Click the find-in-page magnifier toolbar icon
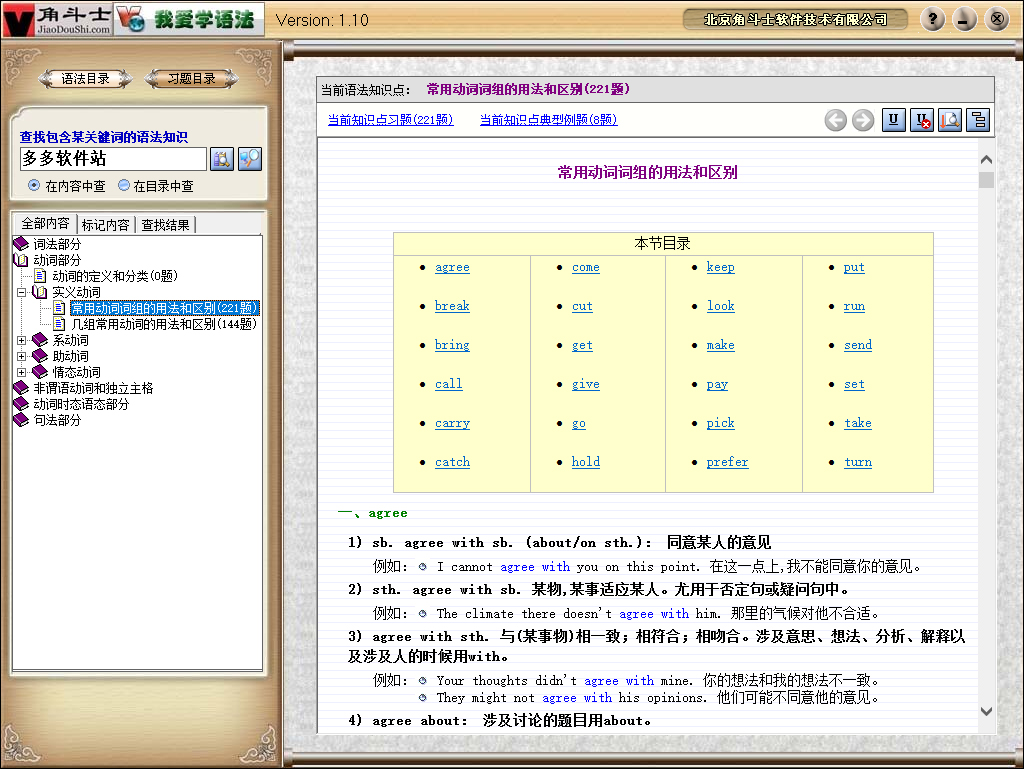Image resolution: width=1024 pixels, height=769 pixels. [950, 120]
